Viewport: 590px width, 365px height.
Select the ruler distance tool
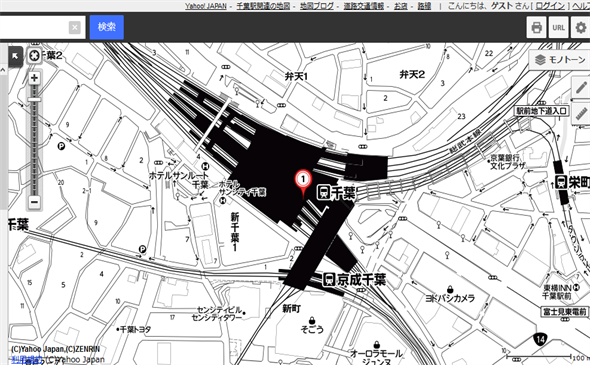581,113
